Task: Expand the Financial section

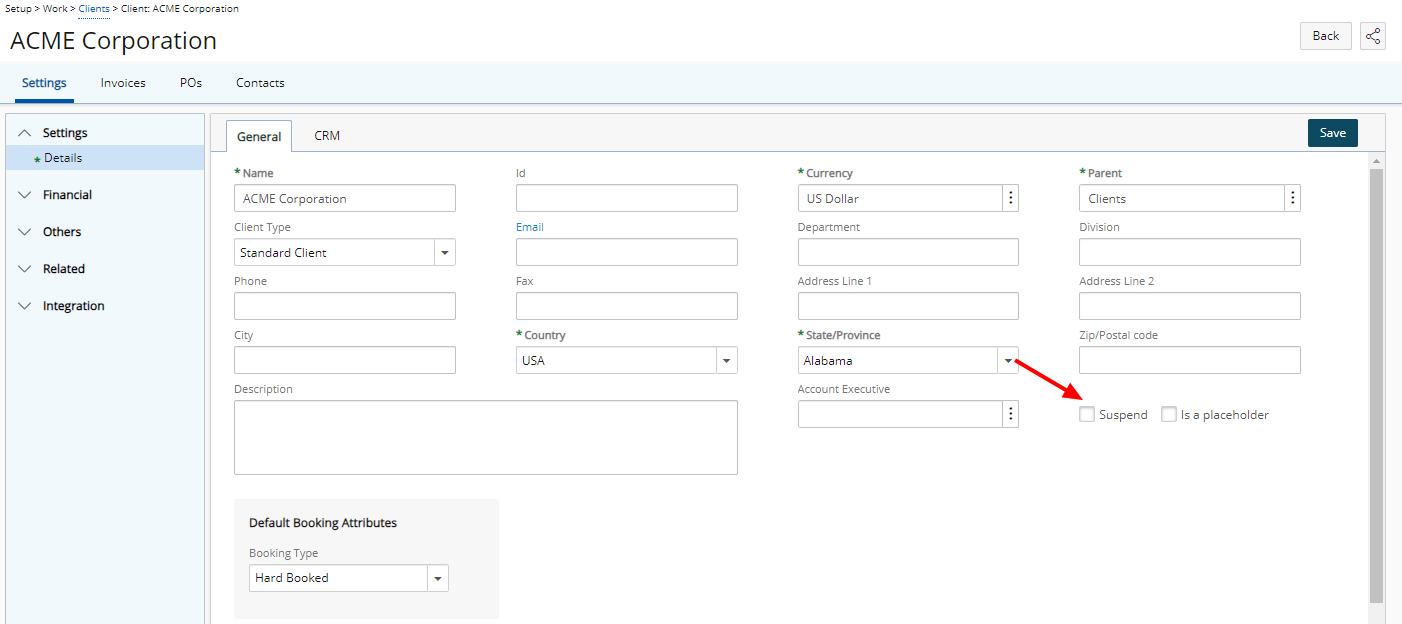Action: coord(25,195)
